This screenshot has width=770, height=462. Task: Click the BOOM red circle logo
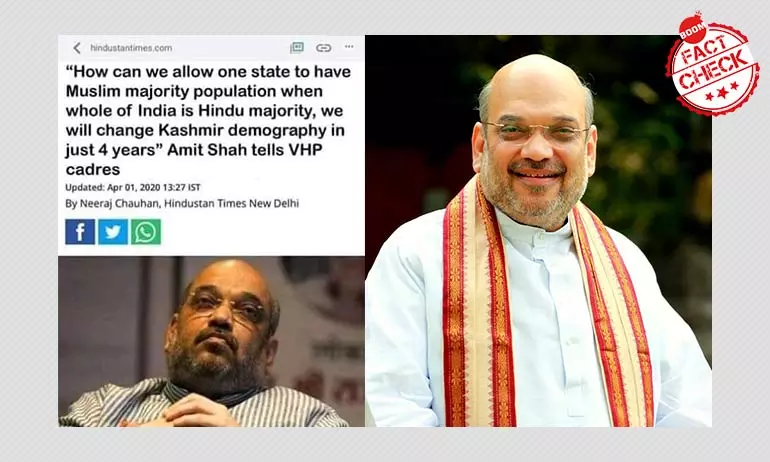click(693, 29)
